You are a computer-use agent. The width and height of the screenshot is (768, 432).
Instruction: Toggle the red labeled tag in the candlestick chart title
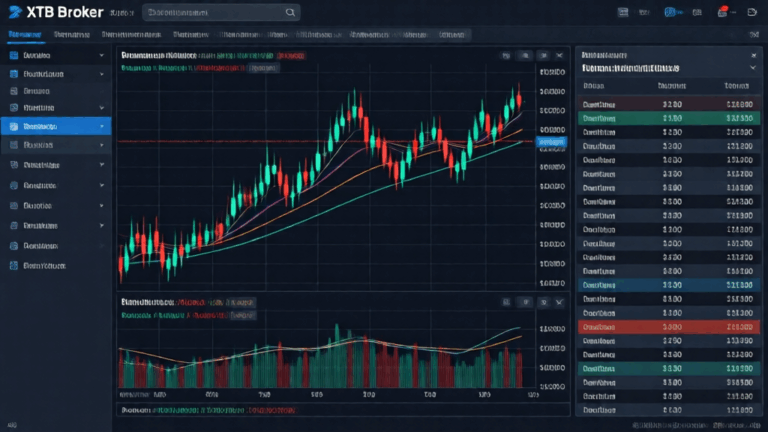pos(291,55)
